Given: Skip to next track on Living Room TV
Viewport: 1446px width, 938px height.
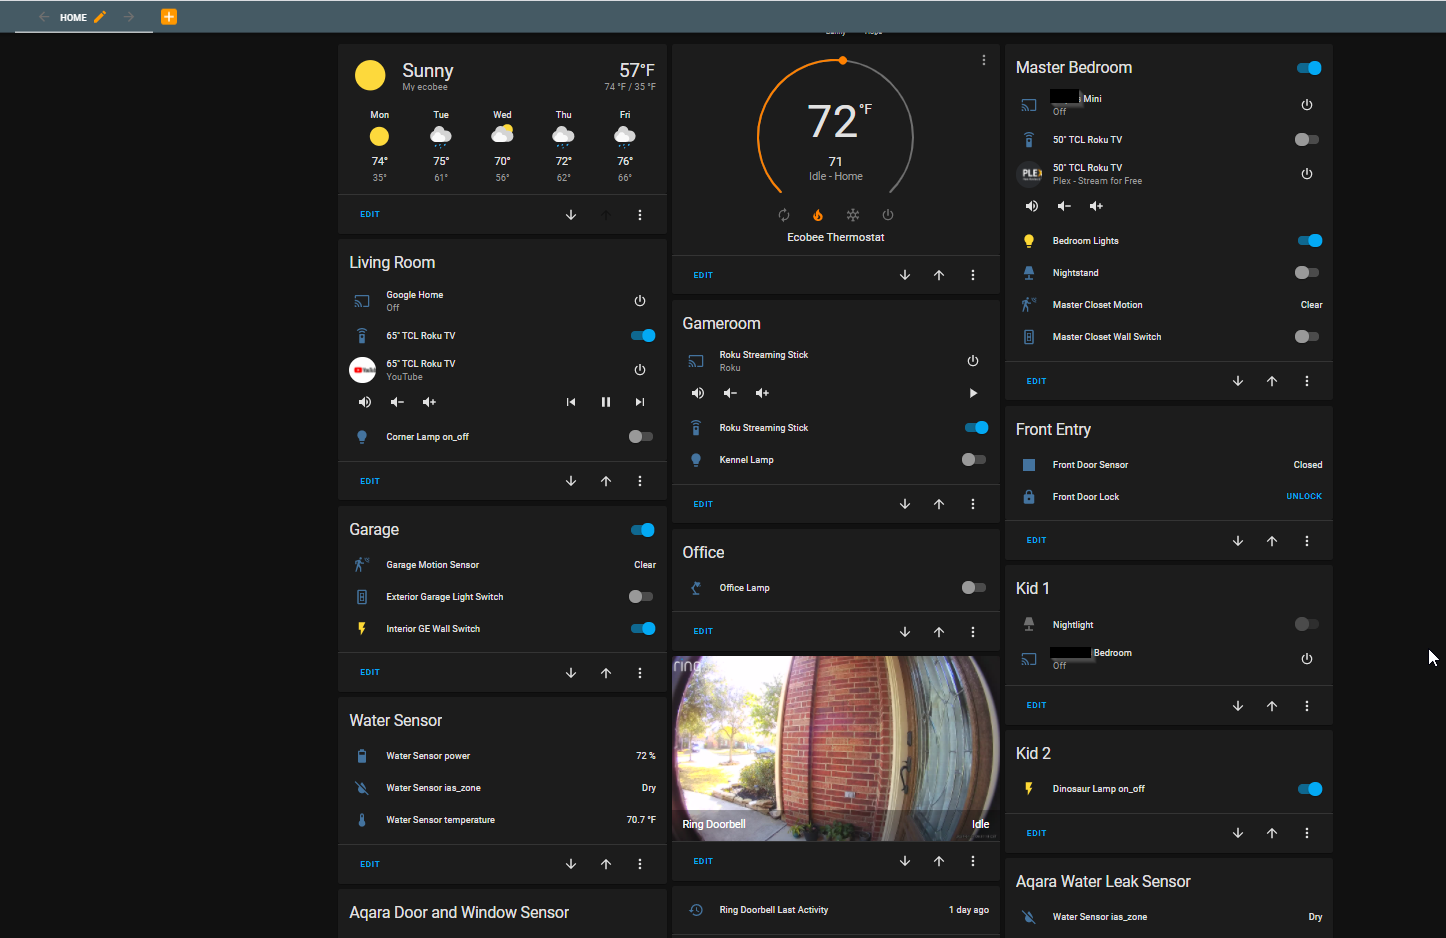Looking at the screenshot, I should tap(639, 401).
